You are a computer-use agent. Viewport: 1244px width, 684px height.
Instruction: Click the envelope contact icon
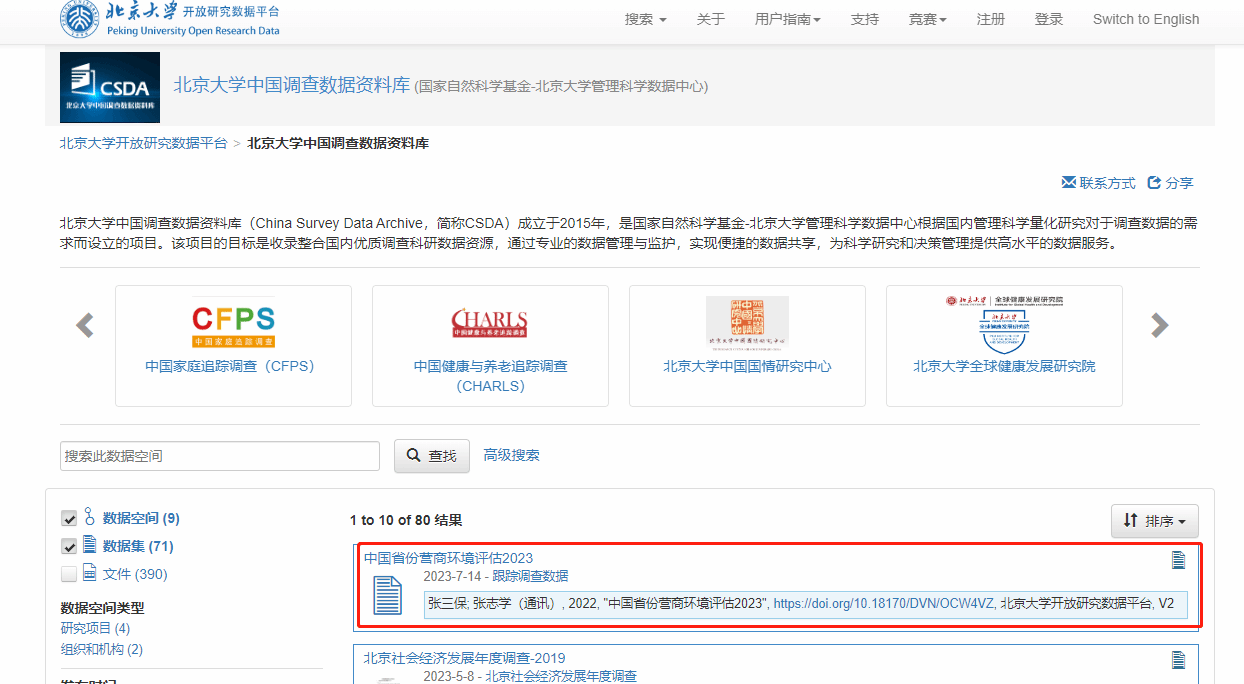1068,183
